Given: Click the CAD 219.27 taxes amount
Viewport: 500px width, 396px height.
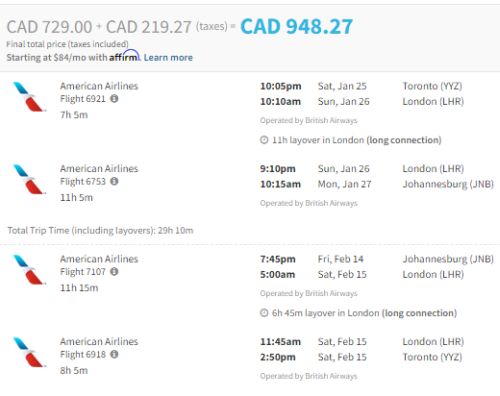Looking at the screenshot, I should pos(149,27).
